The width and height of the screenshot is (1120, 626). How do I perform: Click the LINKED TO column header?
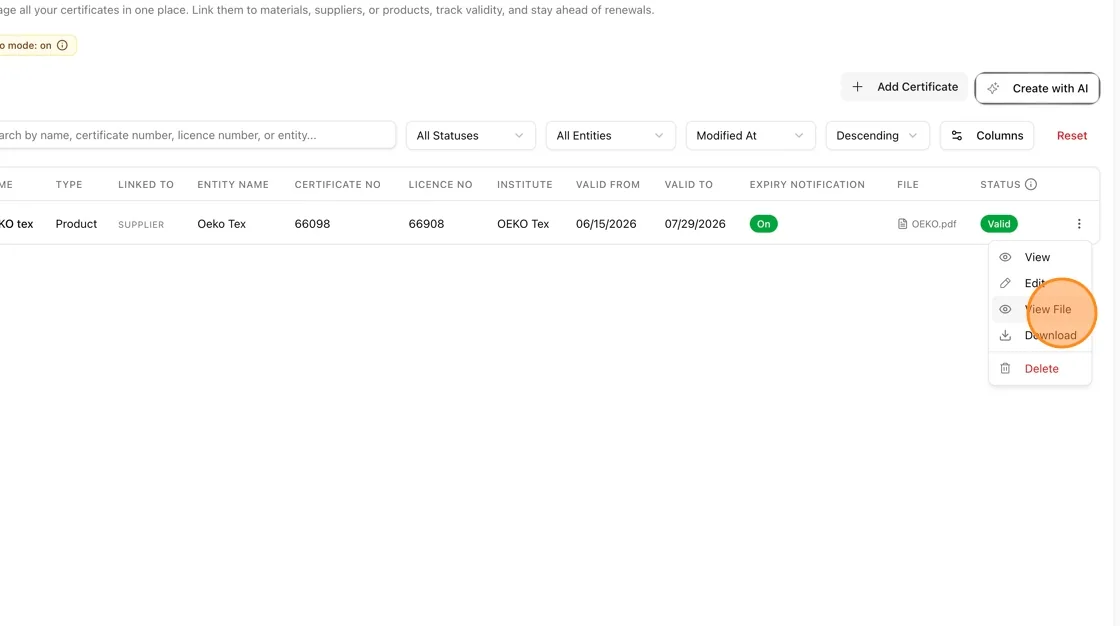pos(146,184)
